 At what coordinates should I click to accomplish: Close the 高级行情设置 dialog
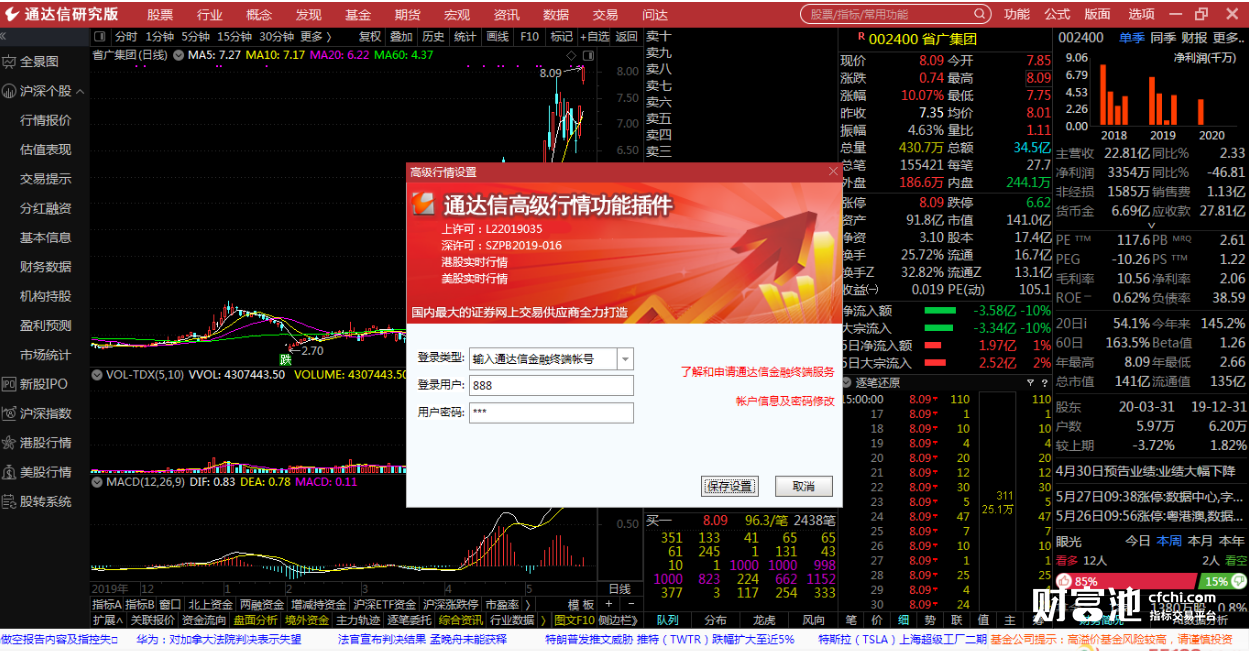point(832,172)
